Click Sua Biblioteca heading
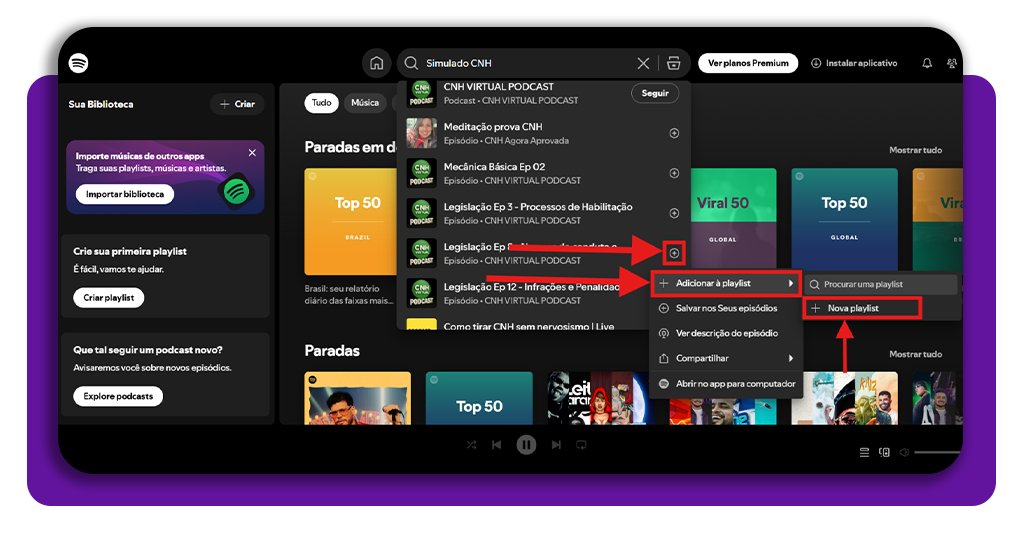This screenshot has width=1024, height=536. (101, 104)
